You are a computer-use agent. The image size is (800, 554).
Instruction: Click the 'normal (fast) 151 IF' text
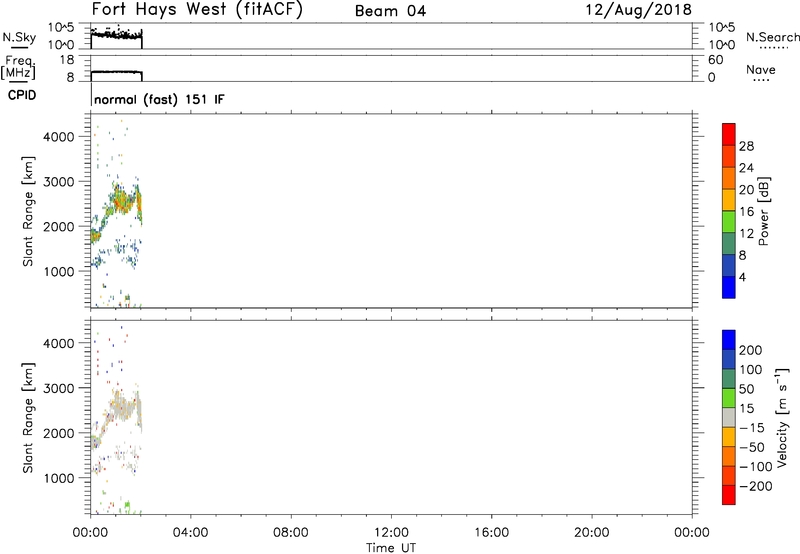click(x=159, y=100)
